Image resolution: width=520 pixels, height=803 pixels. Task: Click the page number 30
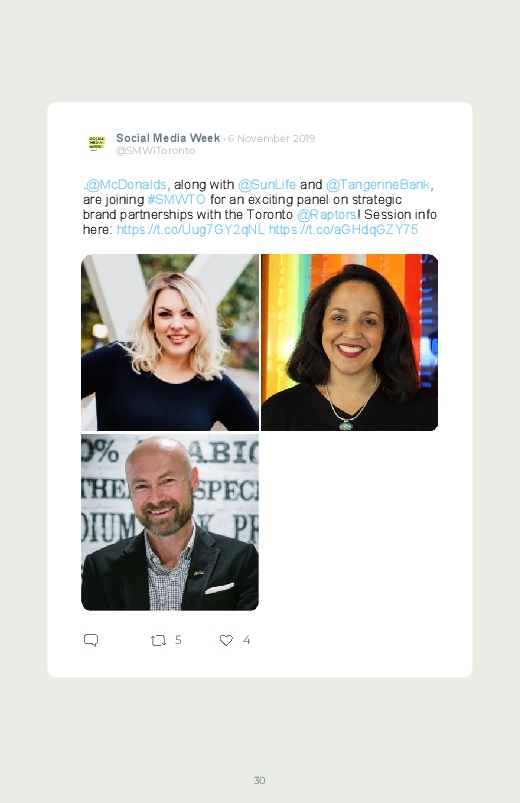pos(260,780)
